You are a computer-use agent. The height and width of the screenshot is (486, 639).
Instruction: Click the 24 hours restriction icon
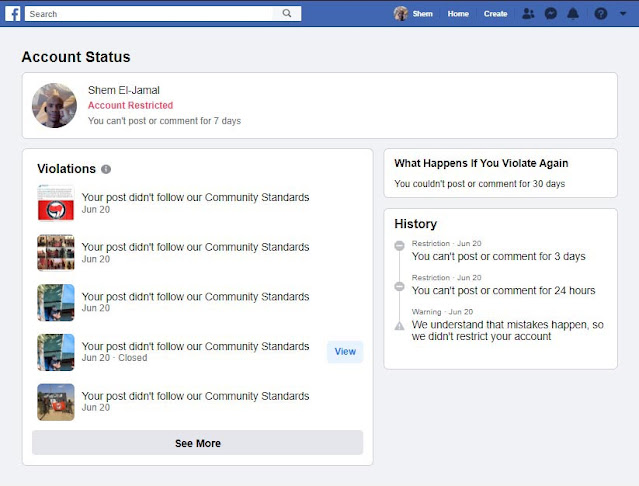point(399,286)
